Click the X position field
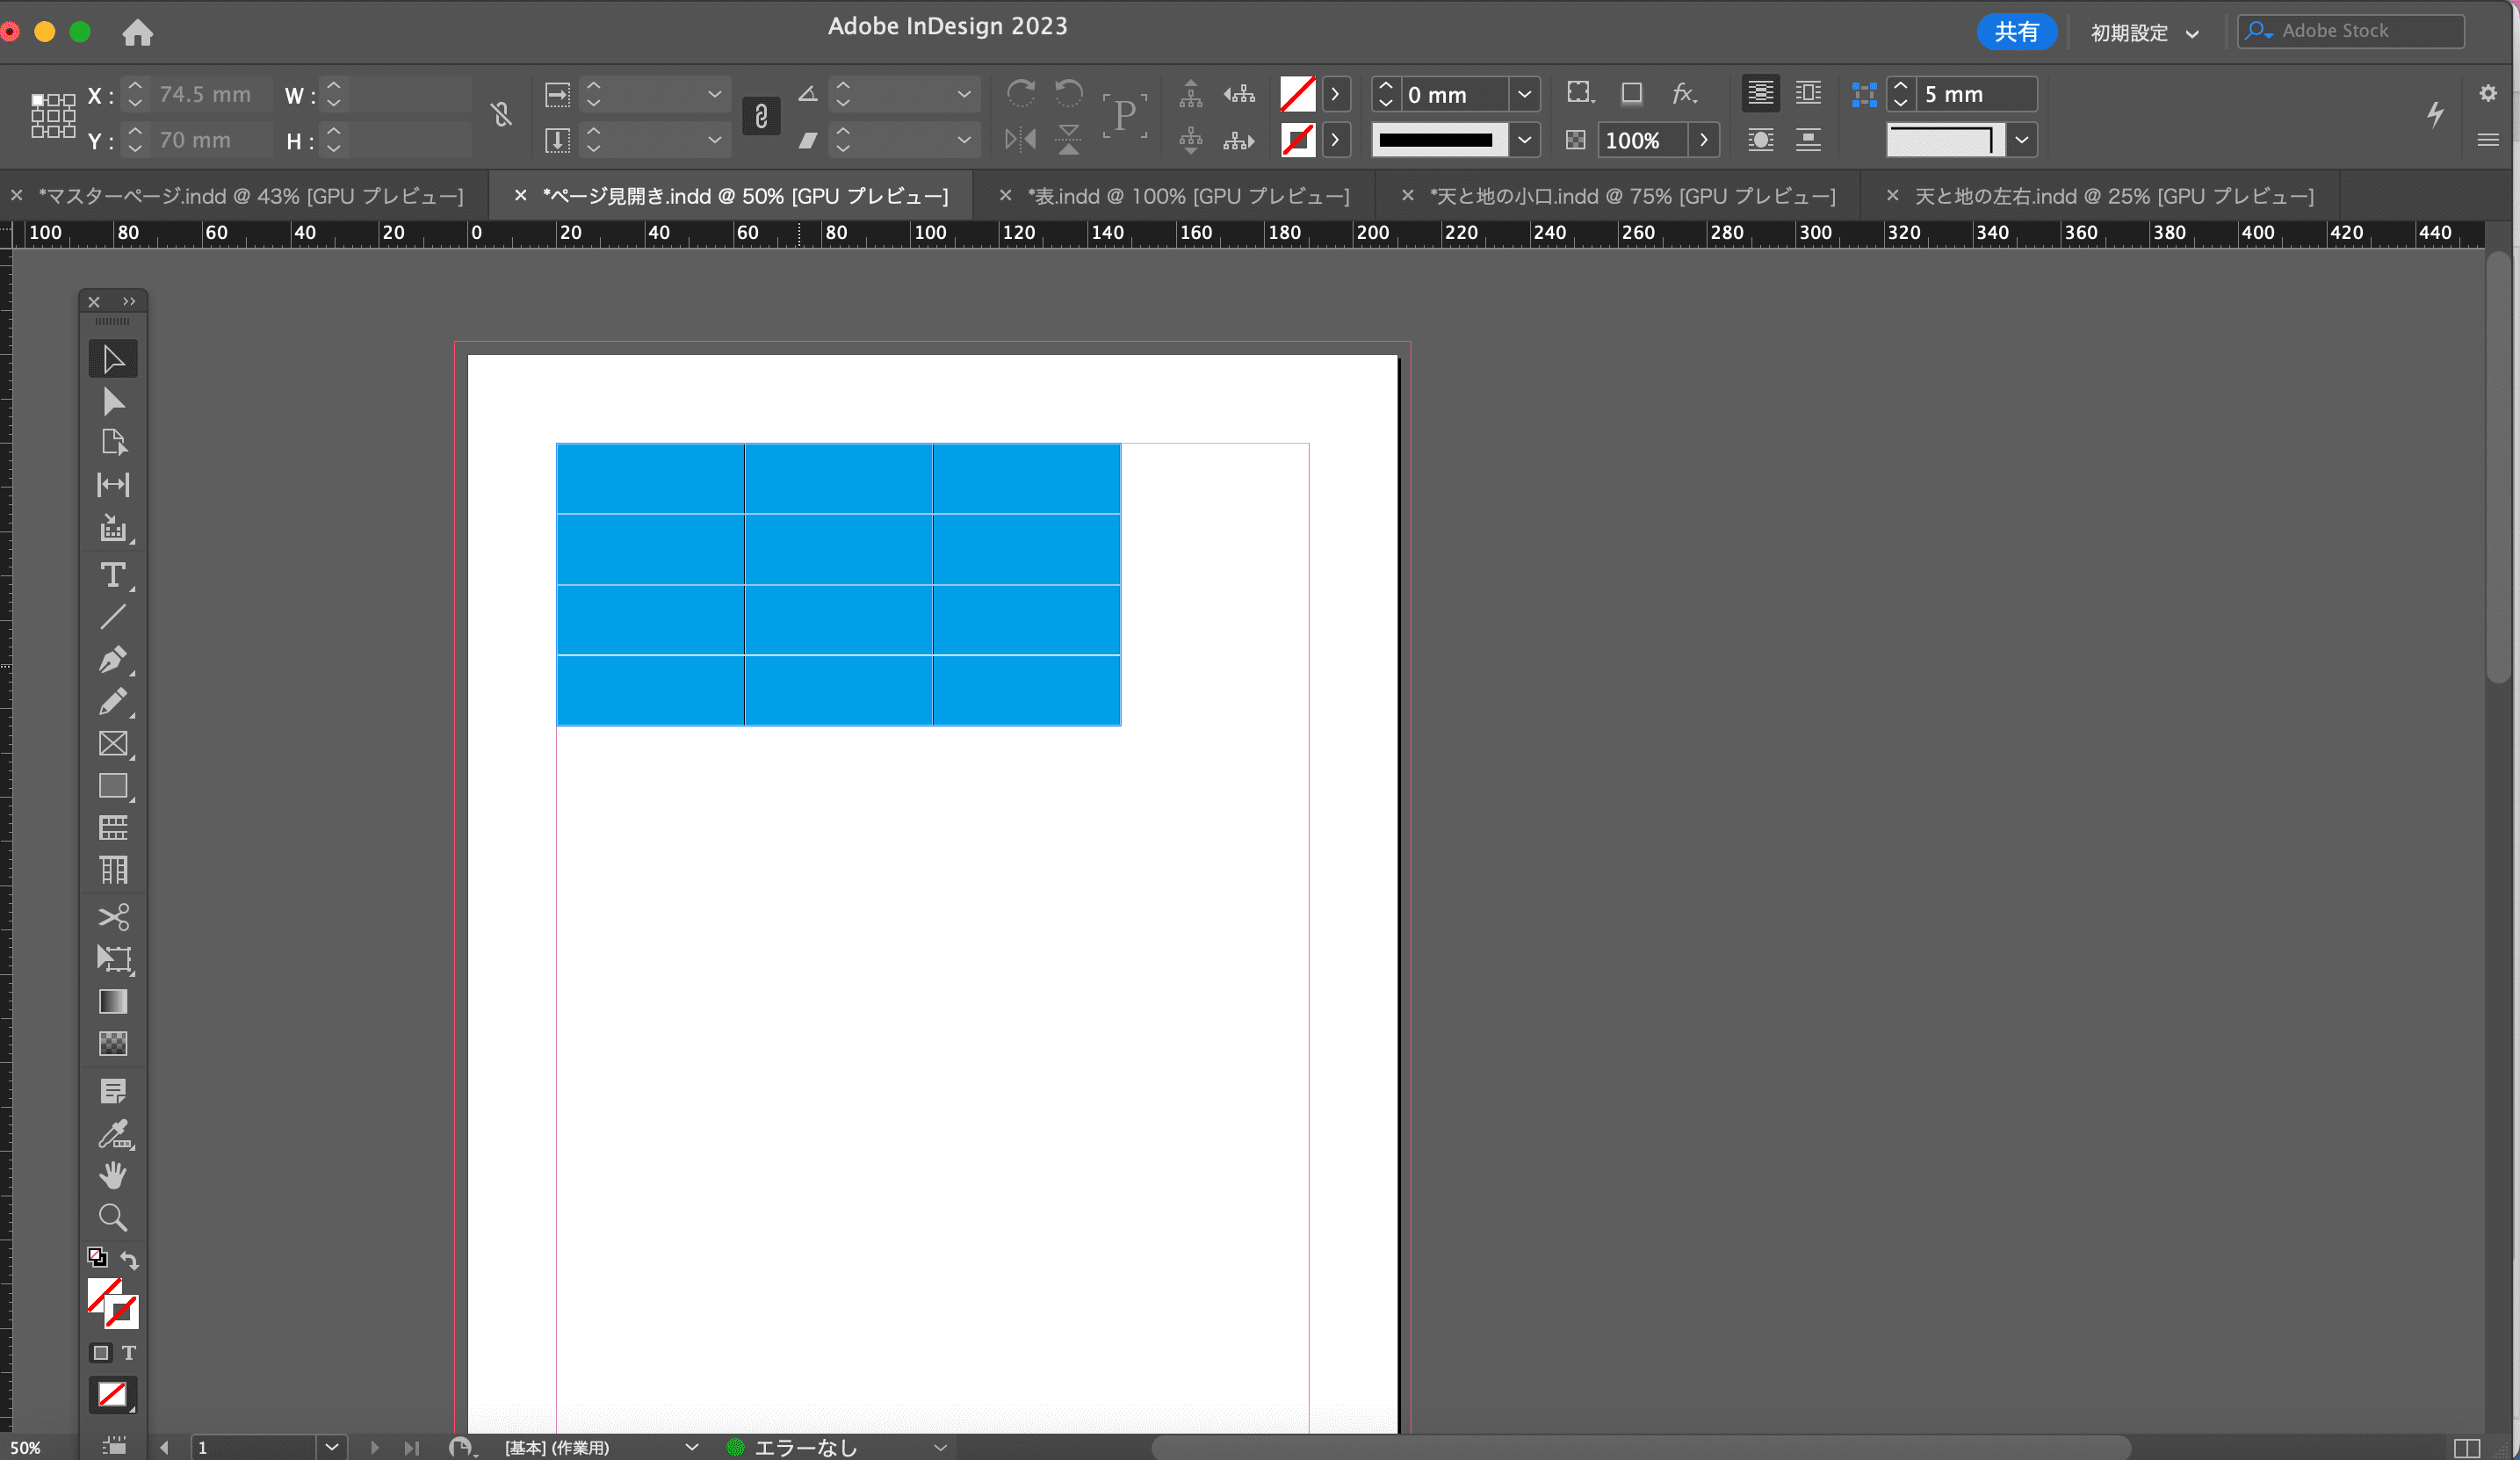The image size is (2520, 1460). [209, 94]
